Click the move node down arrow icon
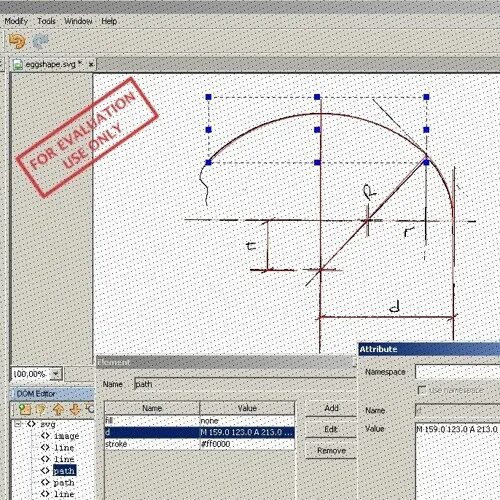 click(75, 409)
